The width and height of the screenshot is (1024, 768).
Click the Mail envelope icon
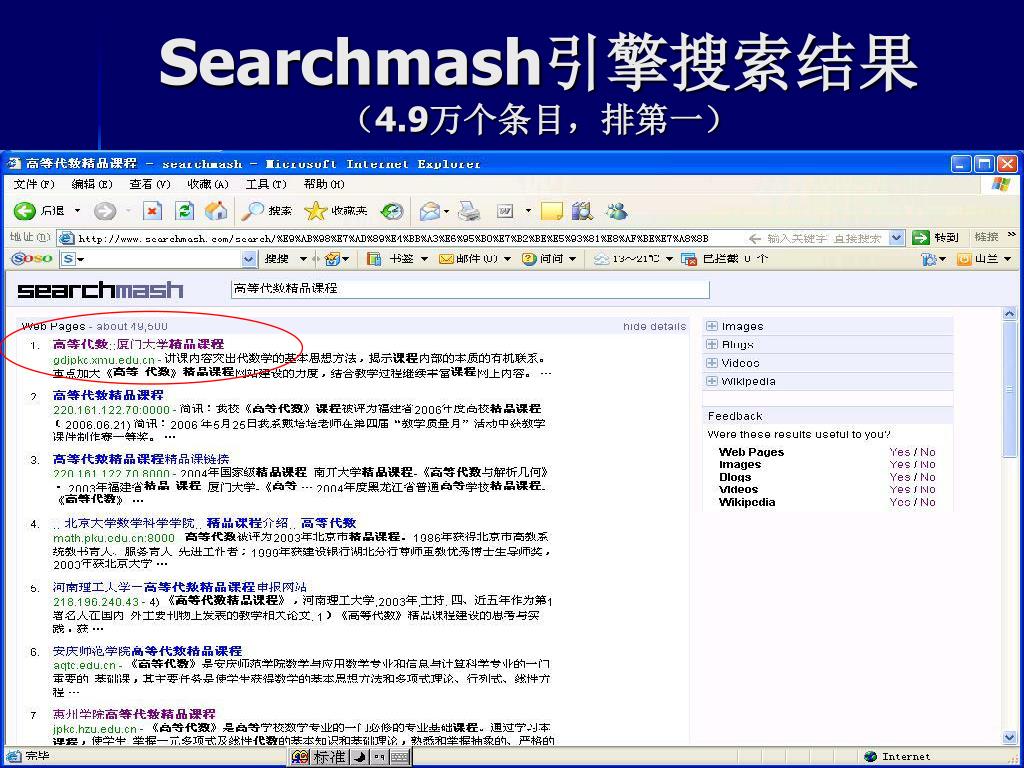(429, 210)
